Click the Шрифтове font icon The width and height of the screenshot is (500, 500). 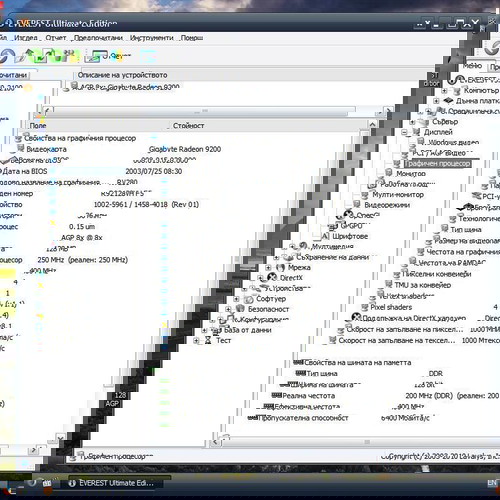(x=325, y=236)
